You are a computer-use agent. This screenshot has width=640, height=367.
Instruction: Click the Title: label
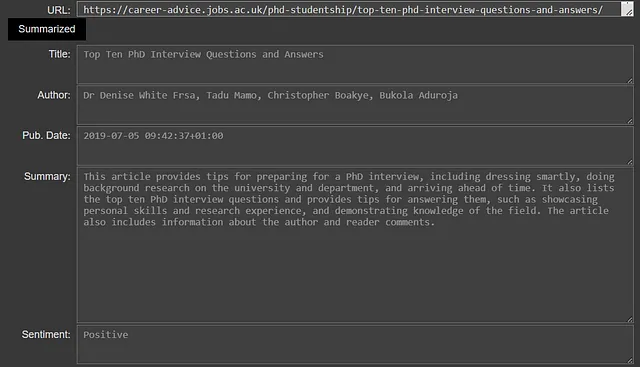point(60,54)
